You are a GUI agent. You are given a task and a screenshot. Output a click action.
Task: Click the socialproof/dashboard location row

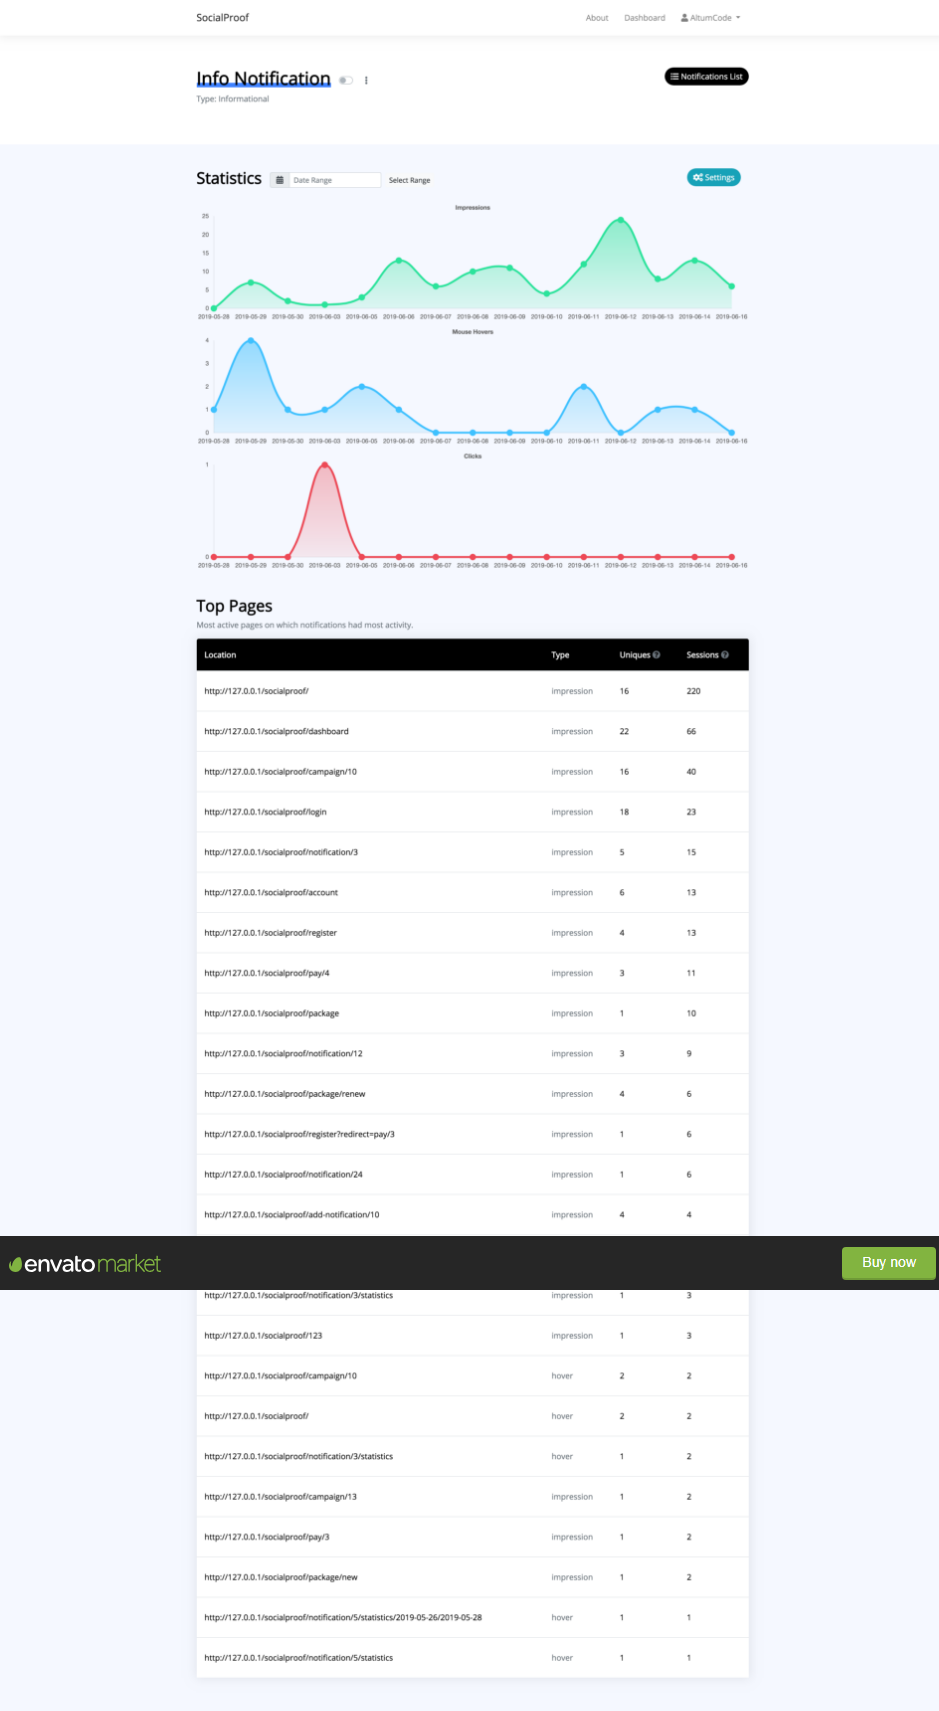[x=277, y=732]
